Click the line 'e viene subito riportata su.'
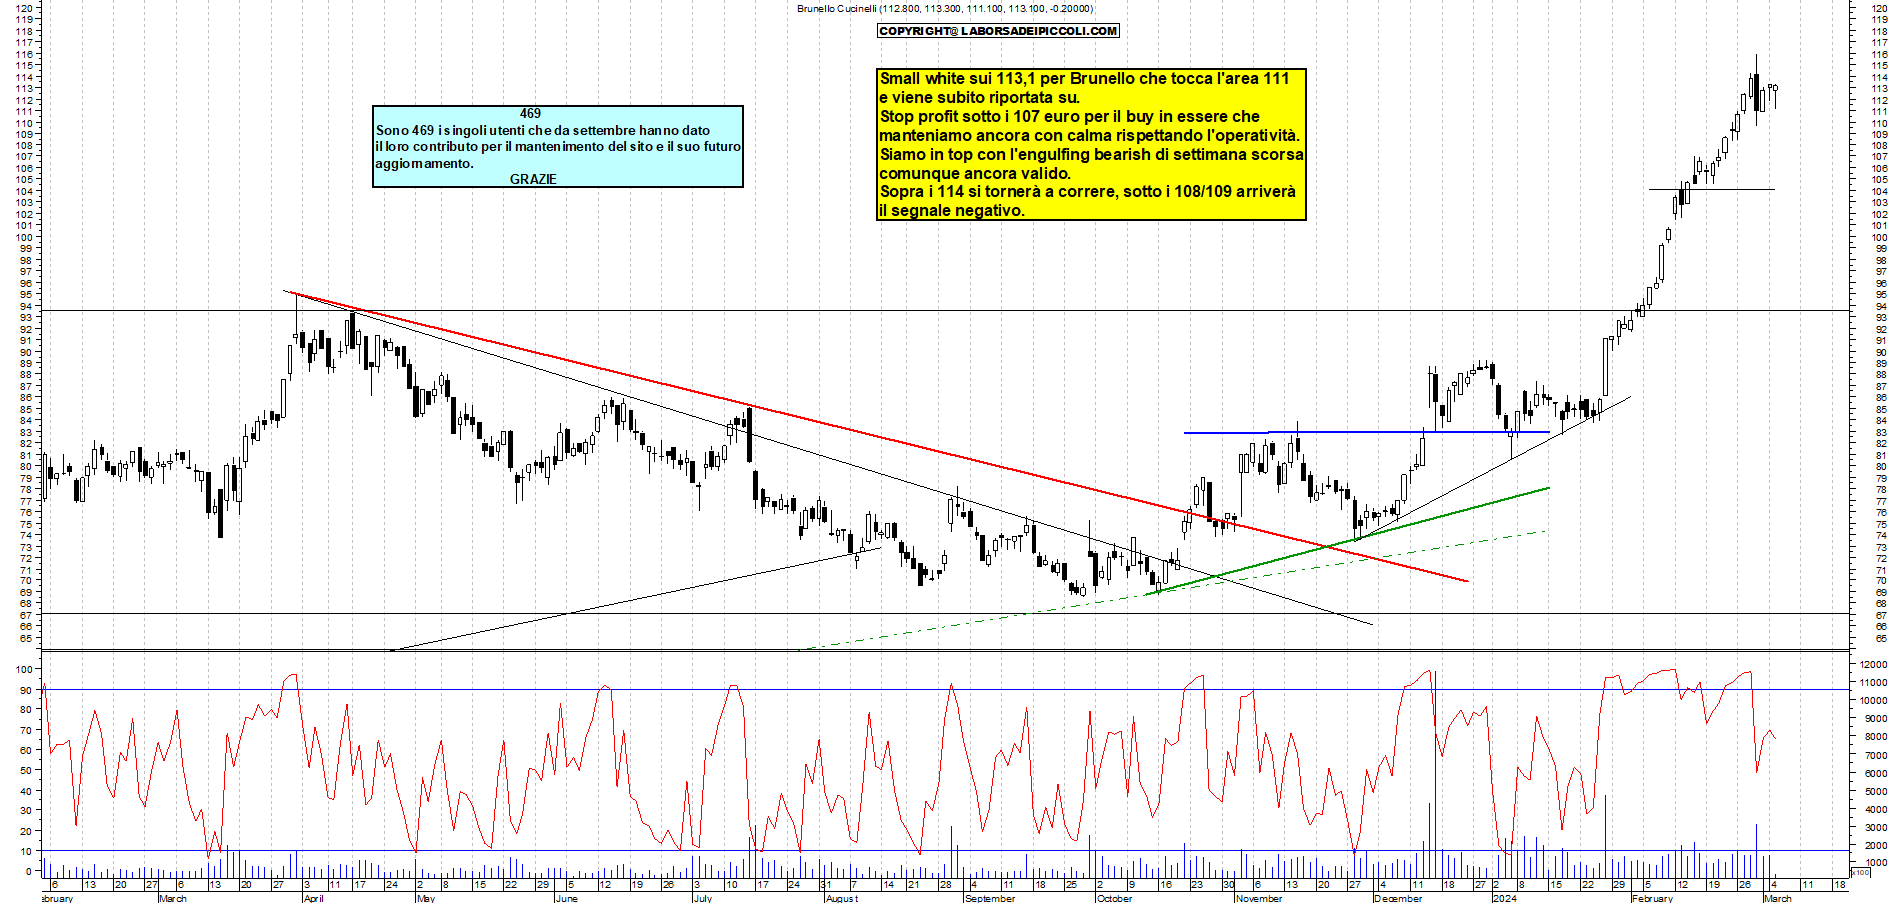The width and height of the screenshot is (1890, 903). click(979, 97)
